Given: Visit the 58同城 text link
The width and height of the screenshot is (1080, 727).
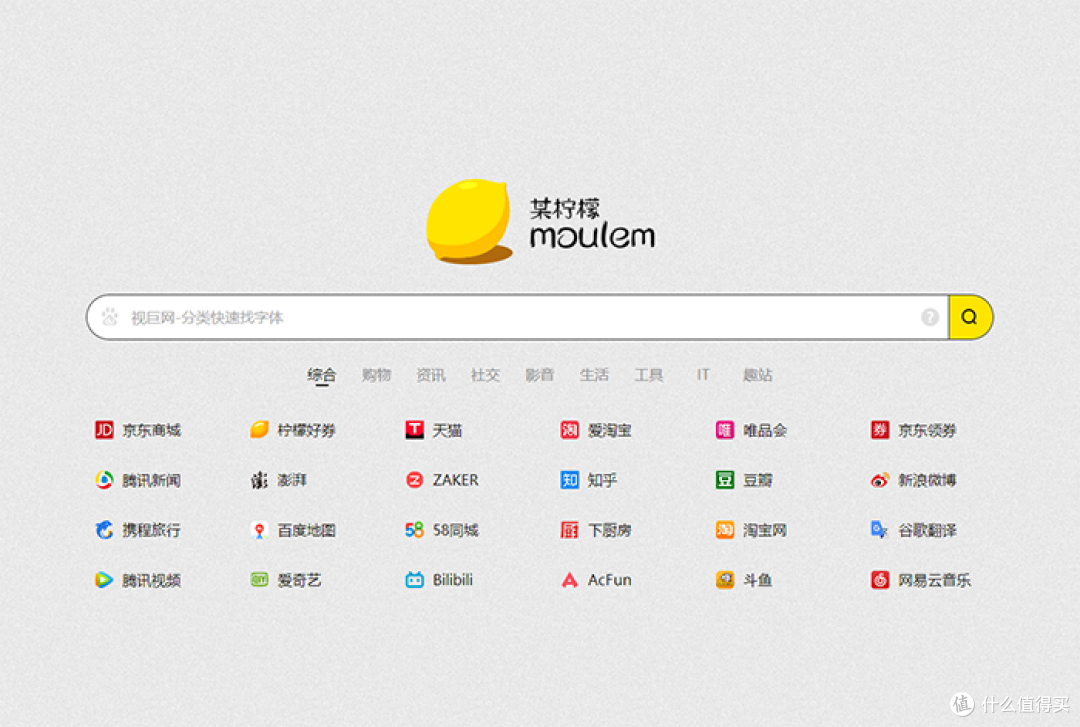Looking at the screenshot, I should pos(455,530).
